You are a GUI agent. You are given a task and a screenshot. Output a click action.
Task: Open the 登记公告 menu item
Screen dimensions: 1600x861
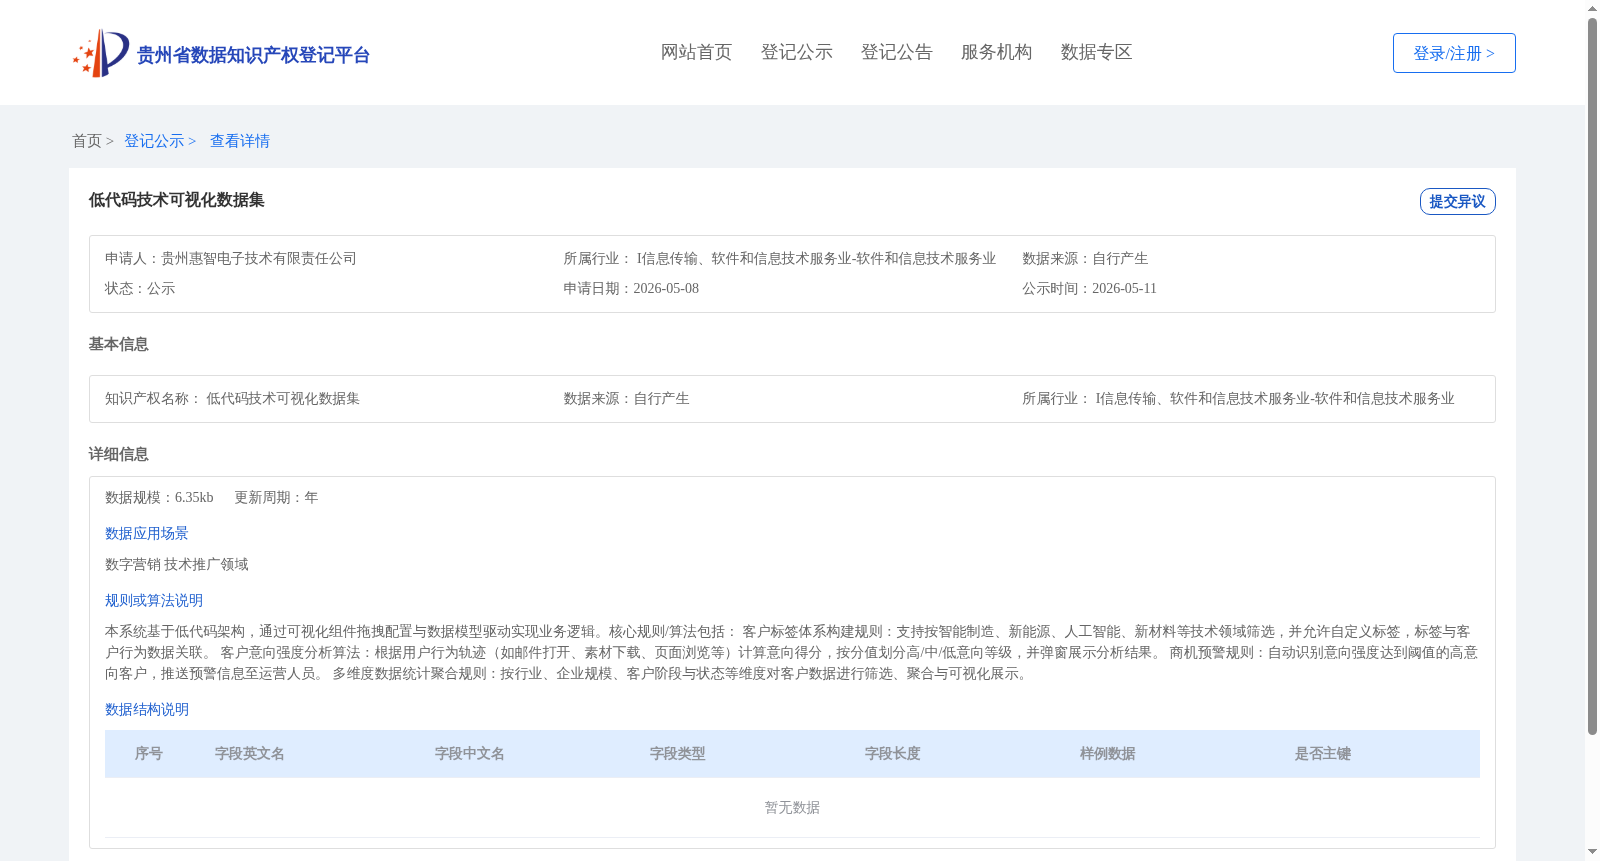896,52
